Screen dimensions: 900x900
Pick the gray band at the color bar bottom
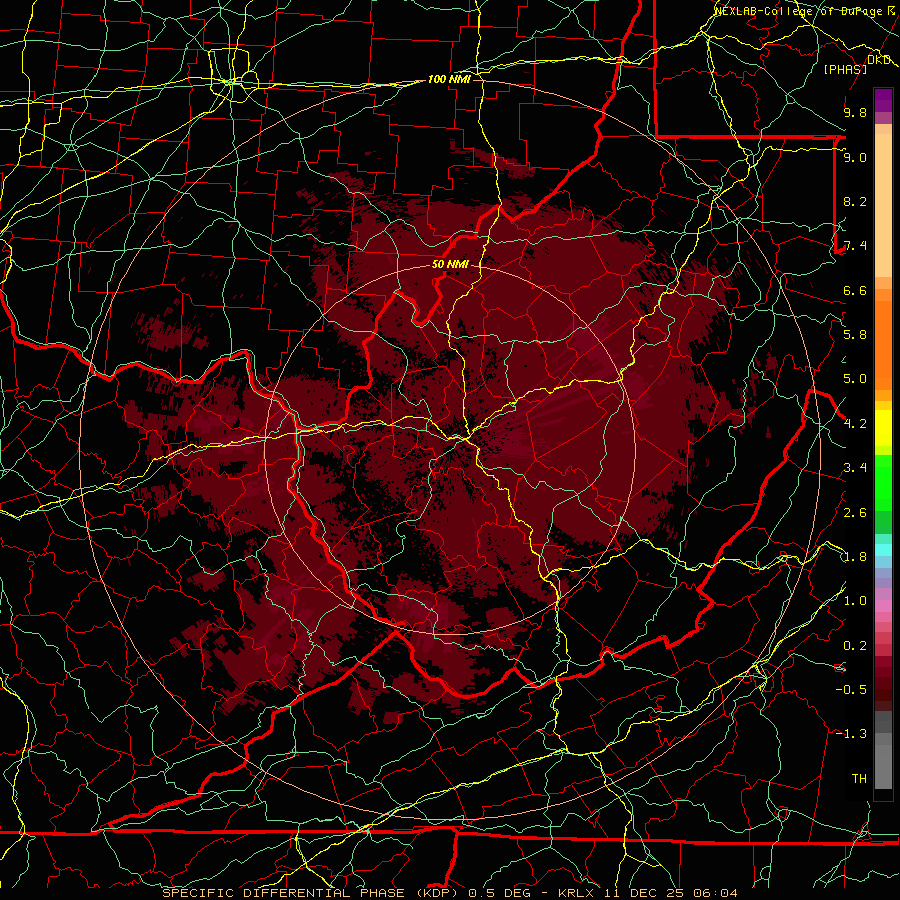[x=883, y=766]
